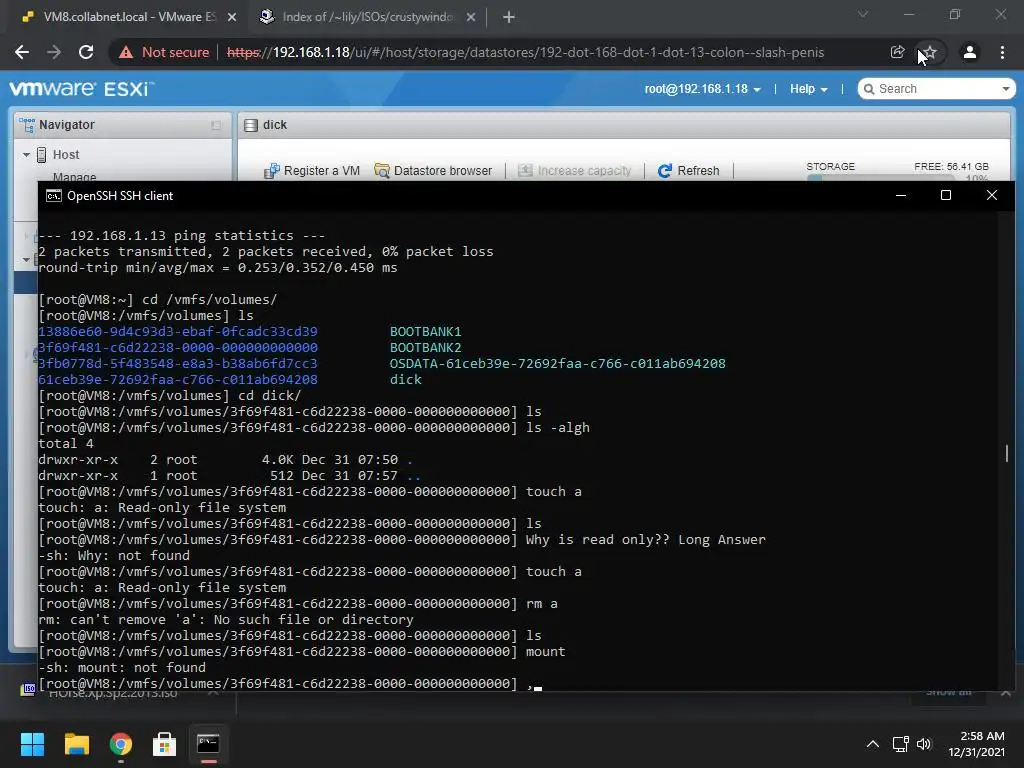Open the clock and date panel
1024x768 pixels.
click(x=976, y=744)
